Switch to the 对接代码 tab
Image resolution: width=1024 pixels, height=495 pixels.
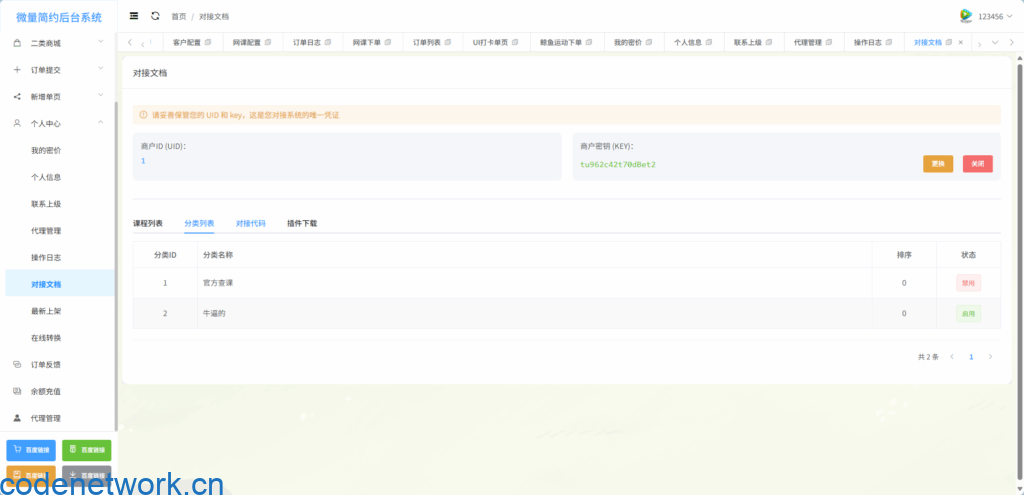(250, 223)
